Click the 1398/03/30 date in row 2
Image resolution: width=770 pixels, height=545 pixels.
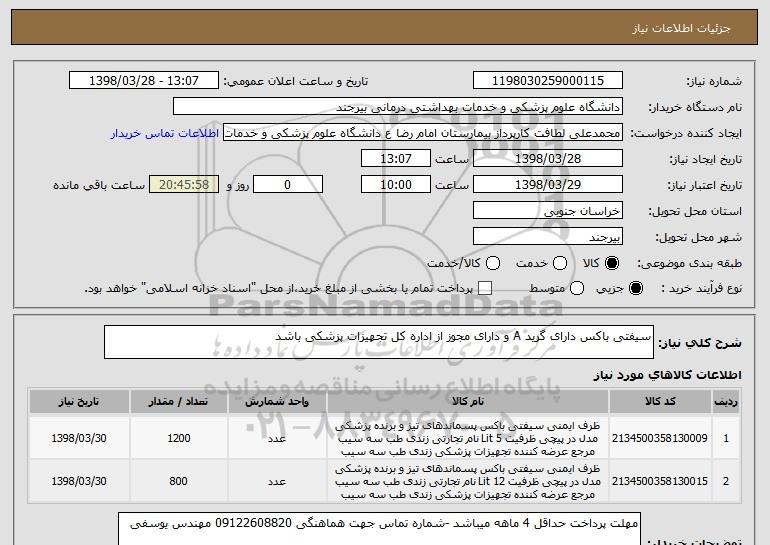[79, 481]
